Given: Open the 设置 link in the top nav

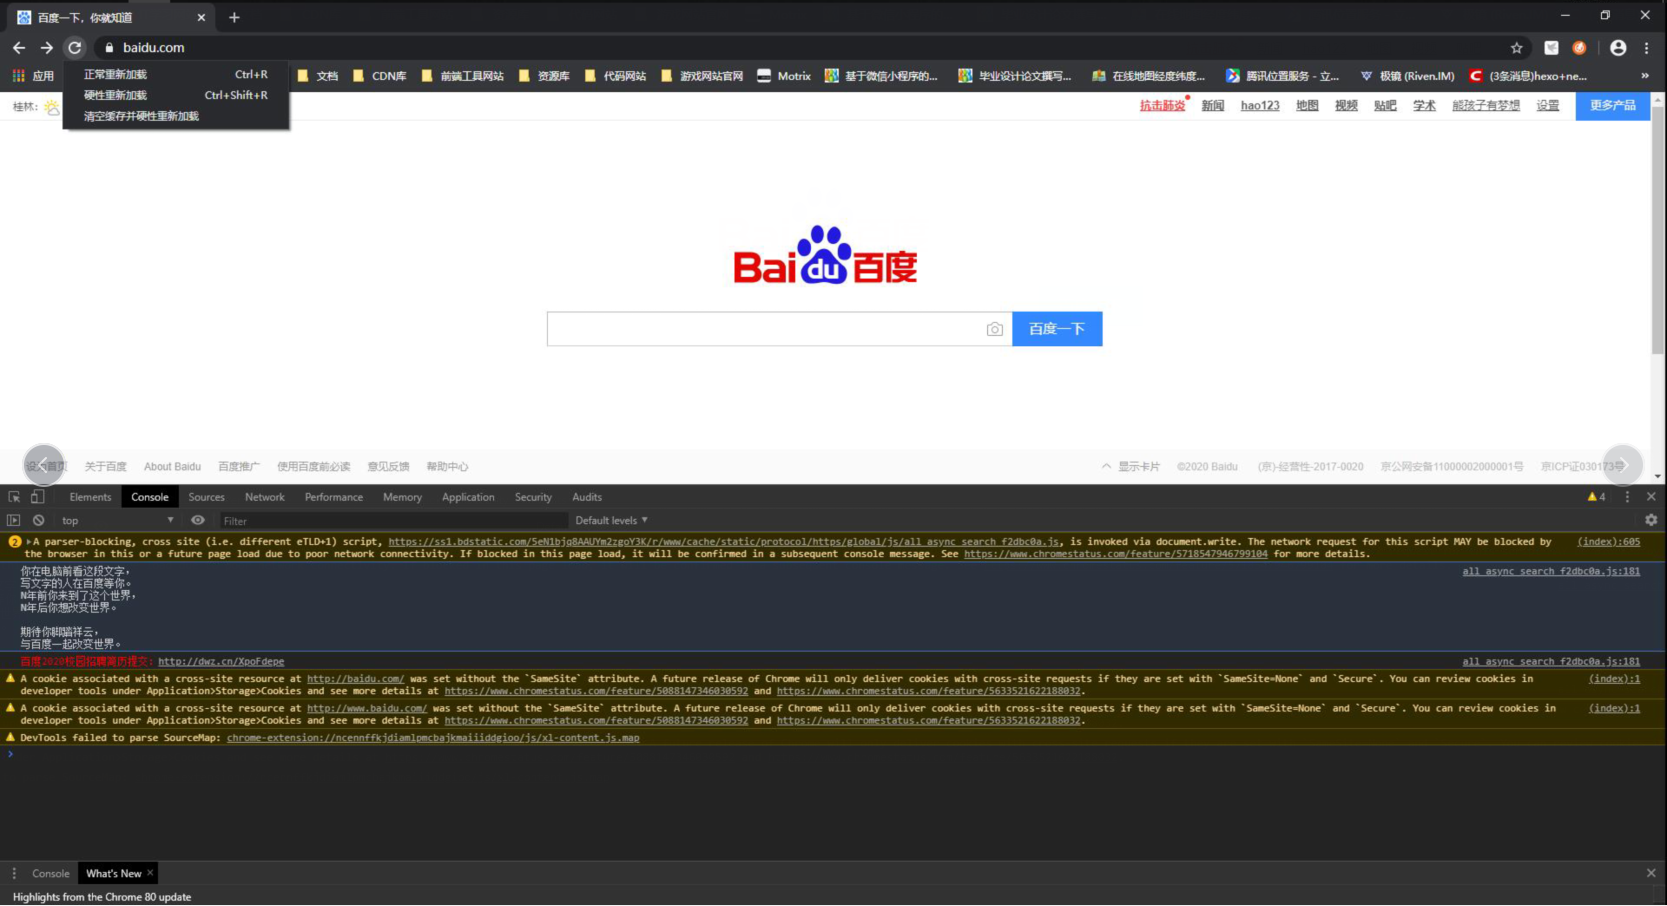Looking at the screenshot, I should 1548,105.
